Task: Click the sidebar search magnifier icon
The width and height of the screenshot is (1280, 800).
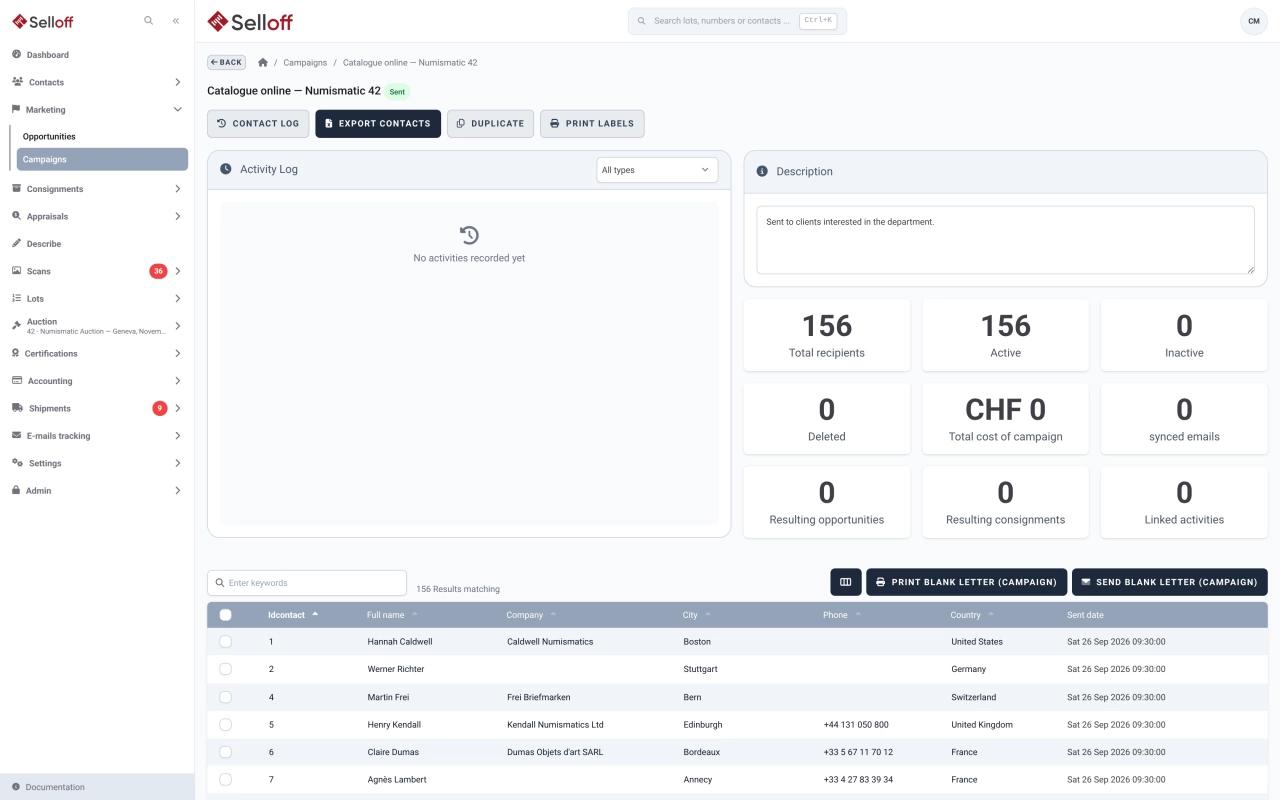Action: (x=148, y=20)
